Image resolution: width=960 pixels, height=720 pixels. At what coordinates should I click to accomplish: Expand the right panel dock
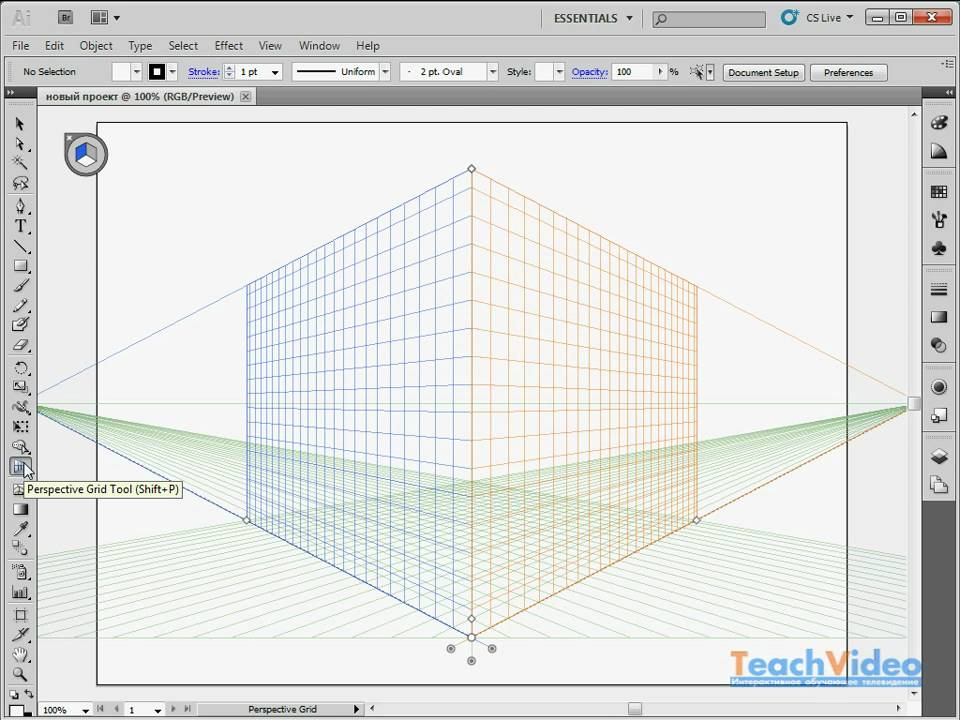click(949, 92)
